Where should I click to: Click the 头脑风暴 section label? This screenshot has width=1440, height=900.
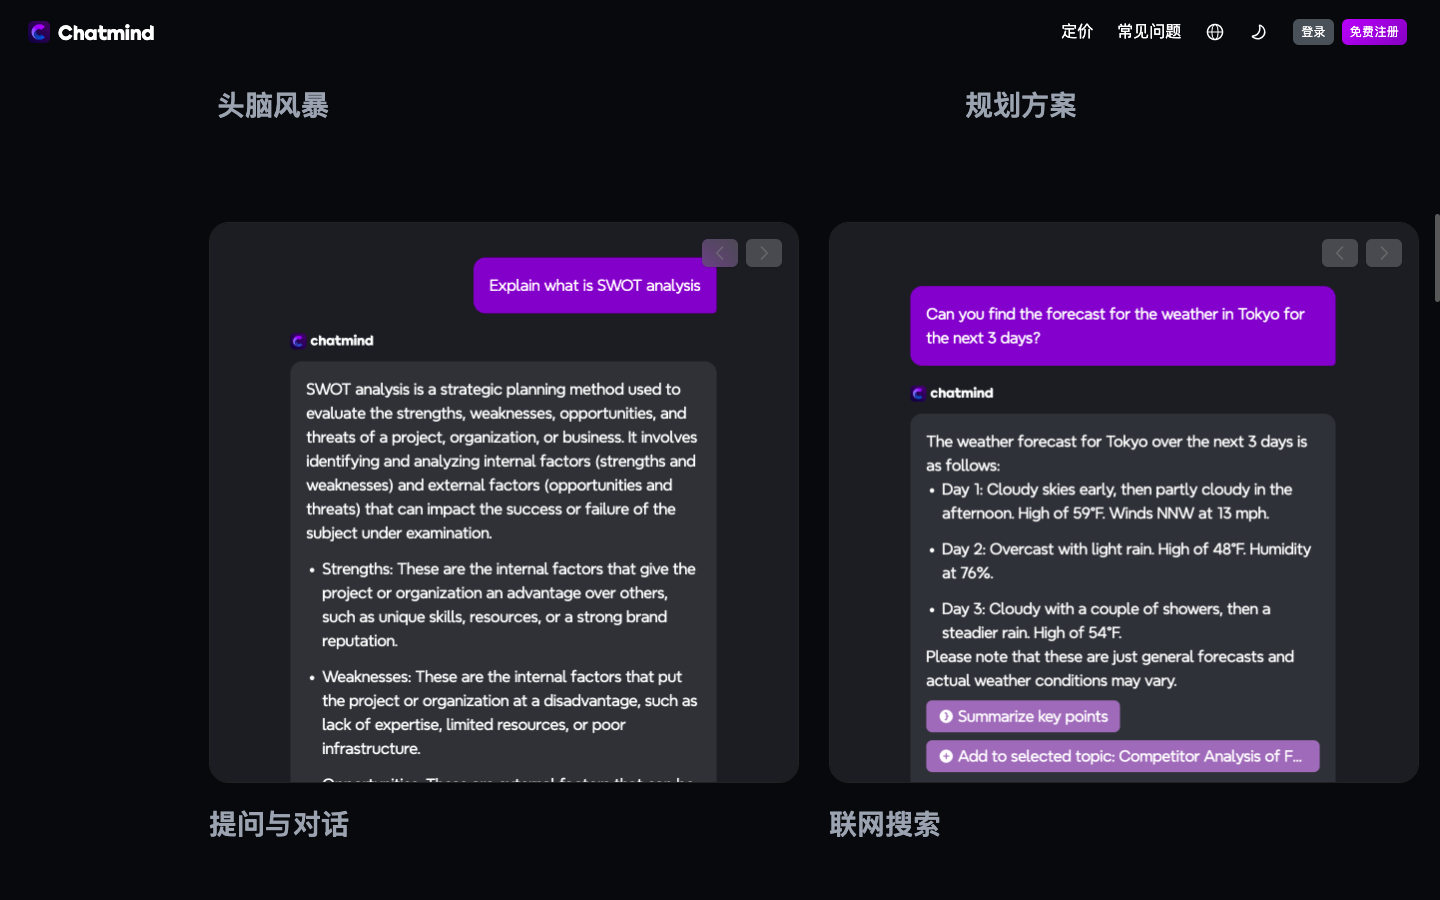point(273,105)
